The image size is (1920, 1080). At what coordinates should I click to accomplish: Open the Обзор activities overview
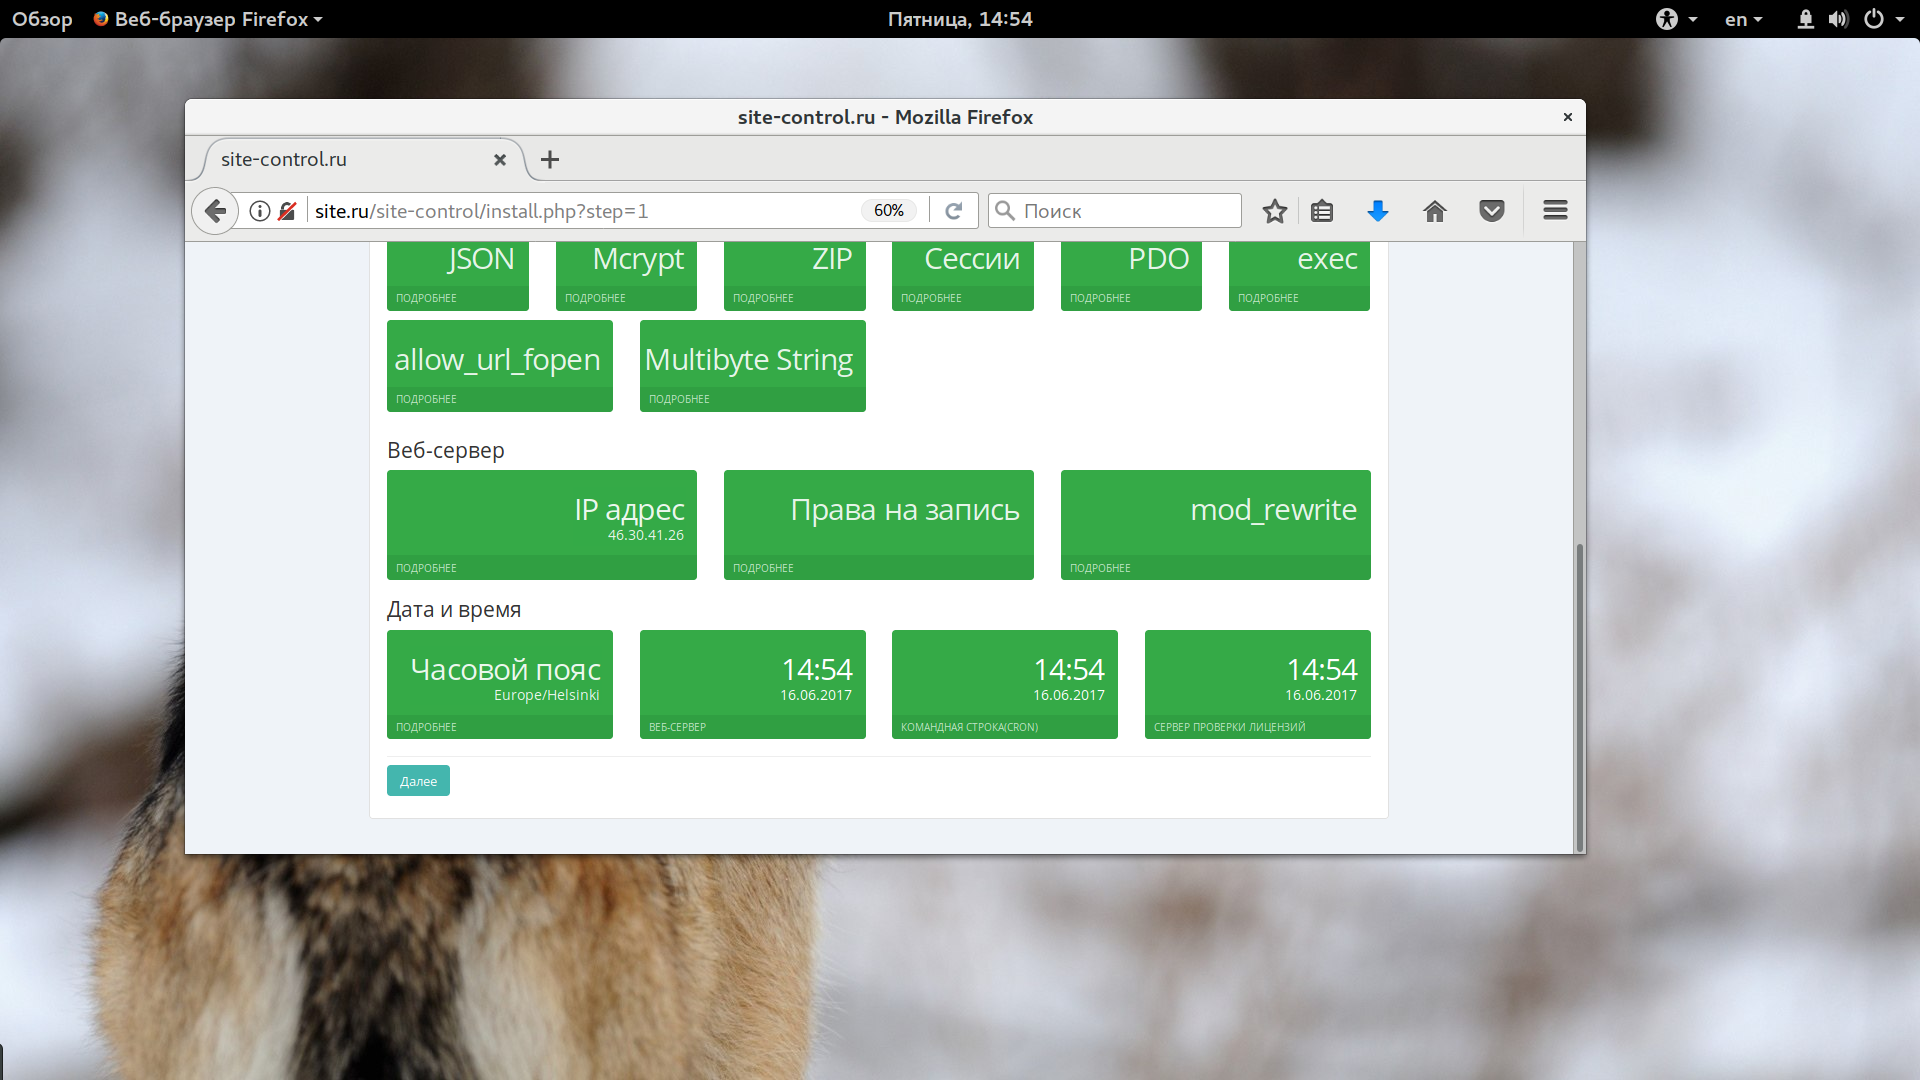(x=42, y=19)
